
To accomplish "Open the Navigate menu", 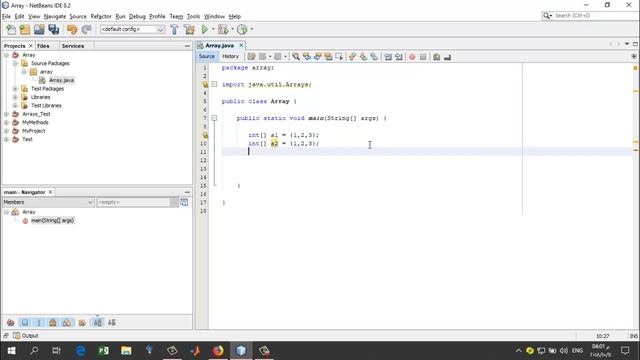I will point(55,16).
